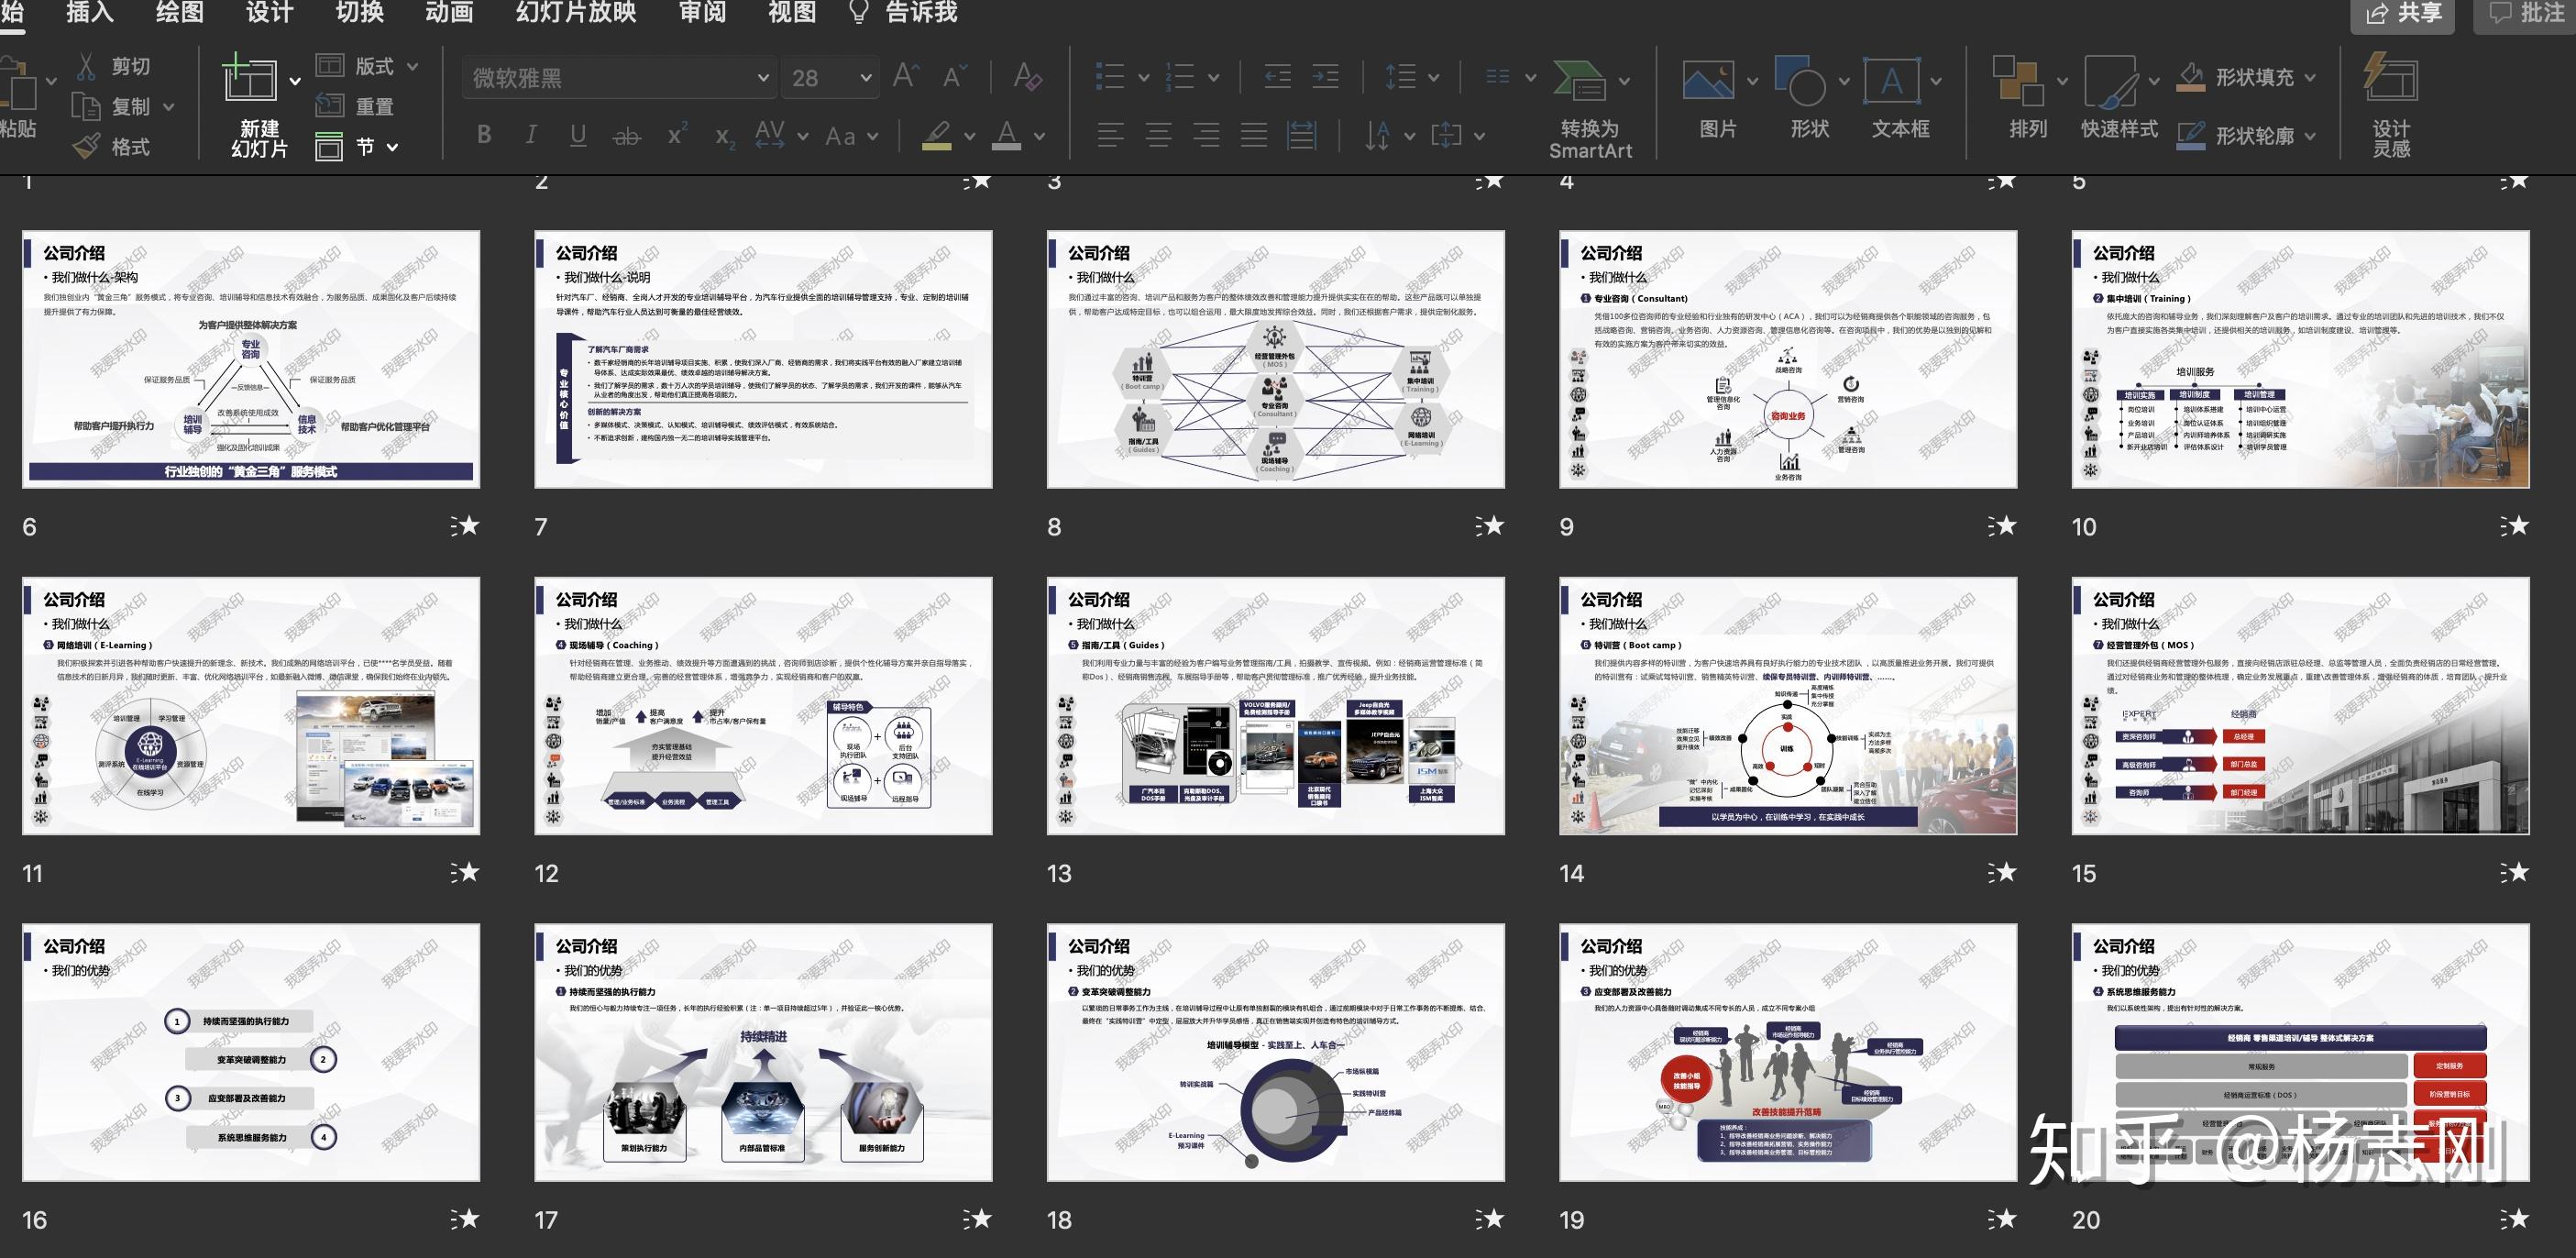
Task: Click the Format Painter (格式) brush icon
Action: [87, 147]
